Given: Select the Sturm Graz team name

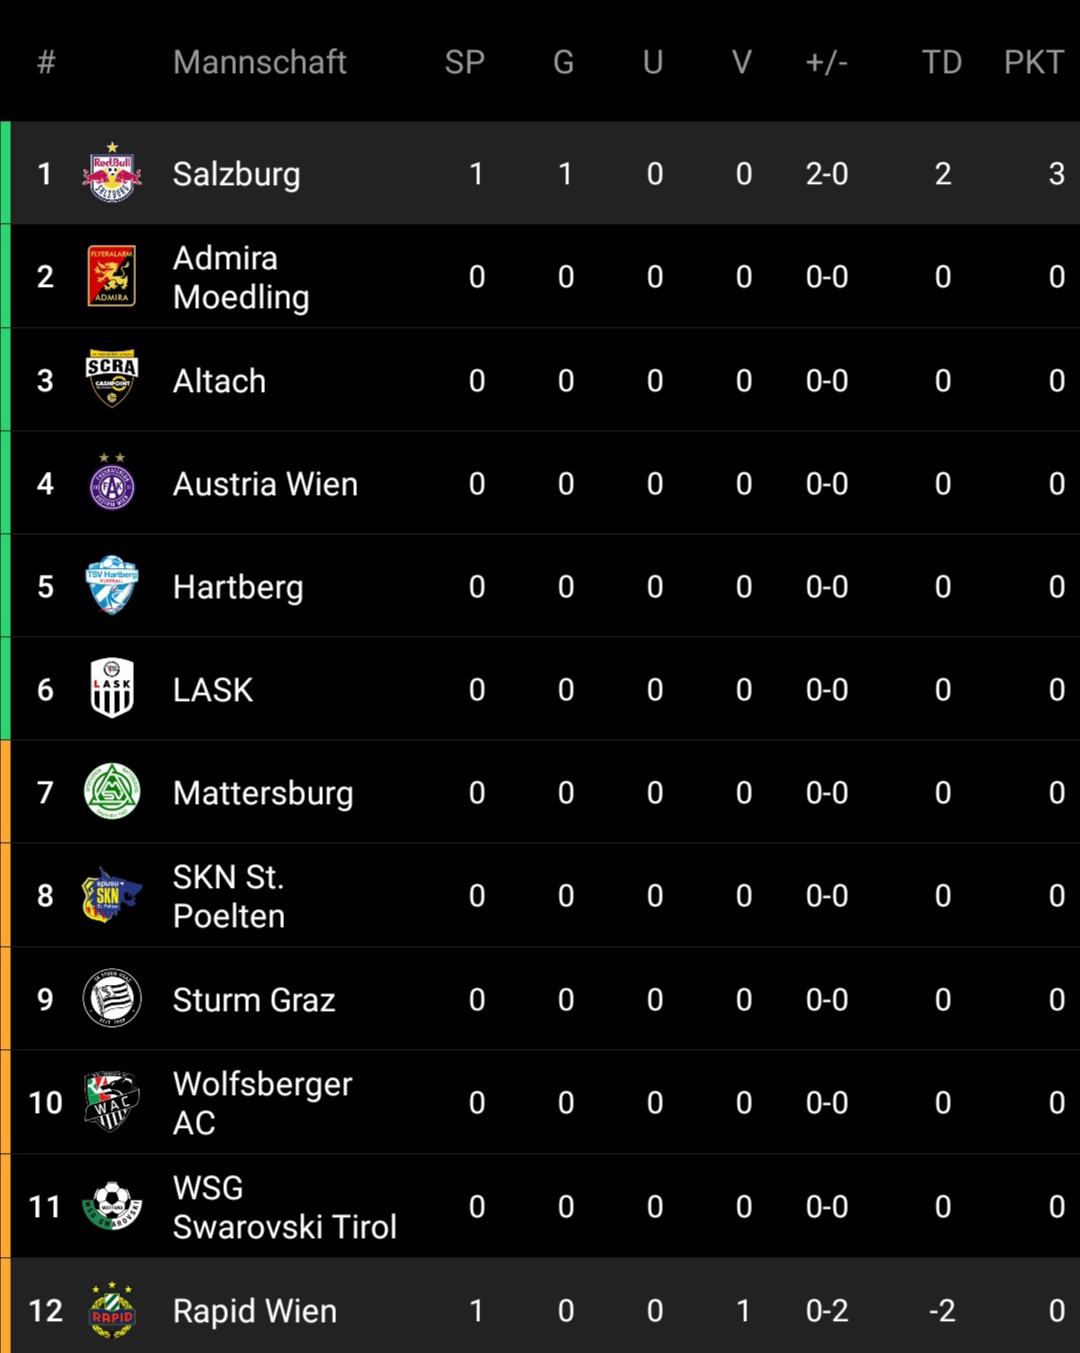Looking at the screenshot, I should pyautogui.click(x=254, y=1000).
